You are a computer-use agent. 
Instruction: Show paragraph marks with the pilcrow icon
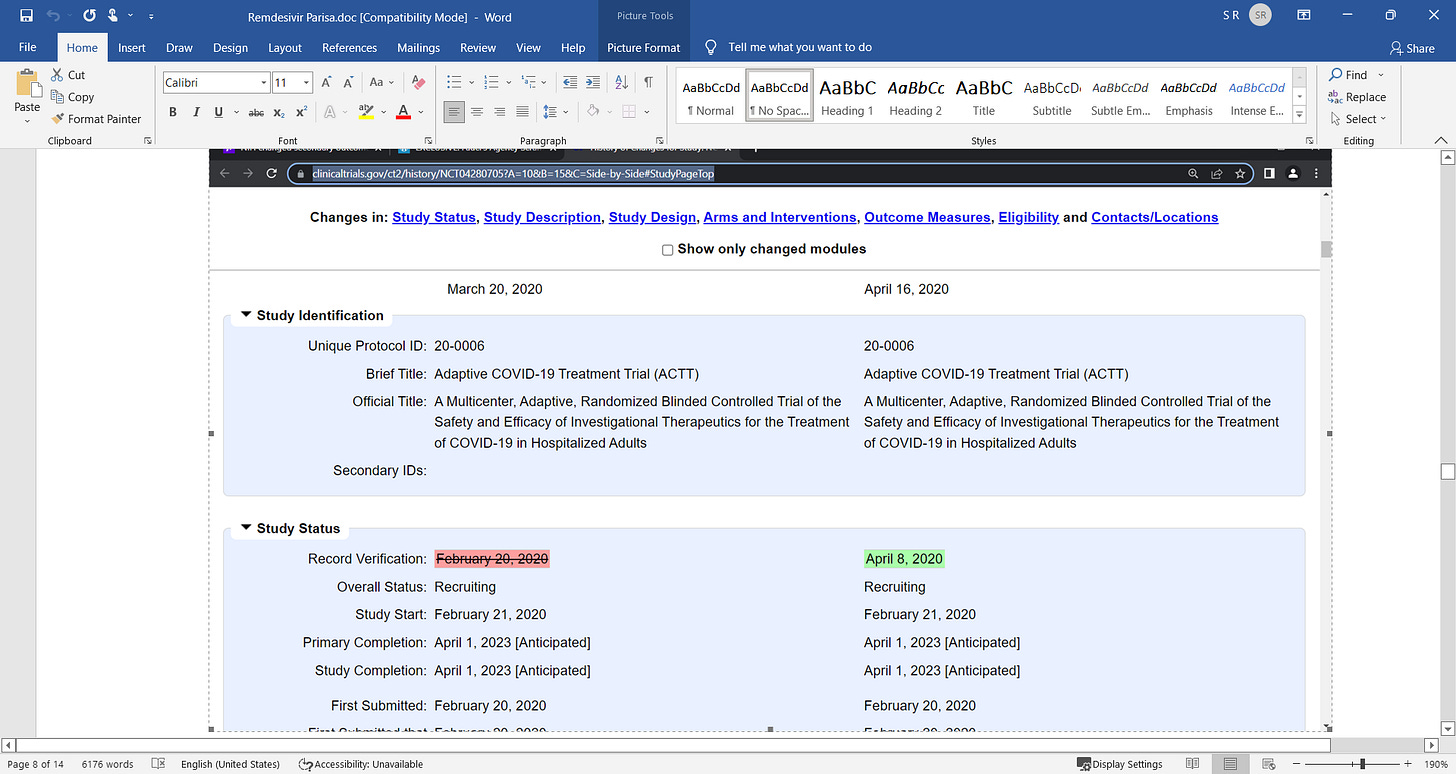click(x=648, y=82)
